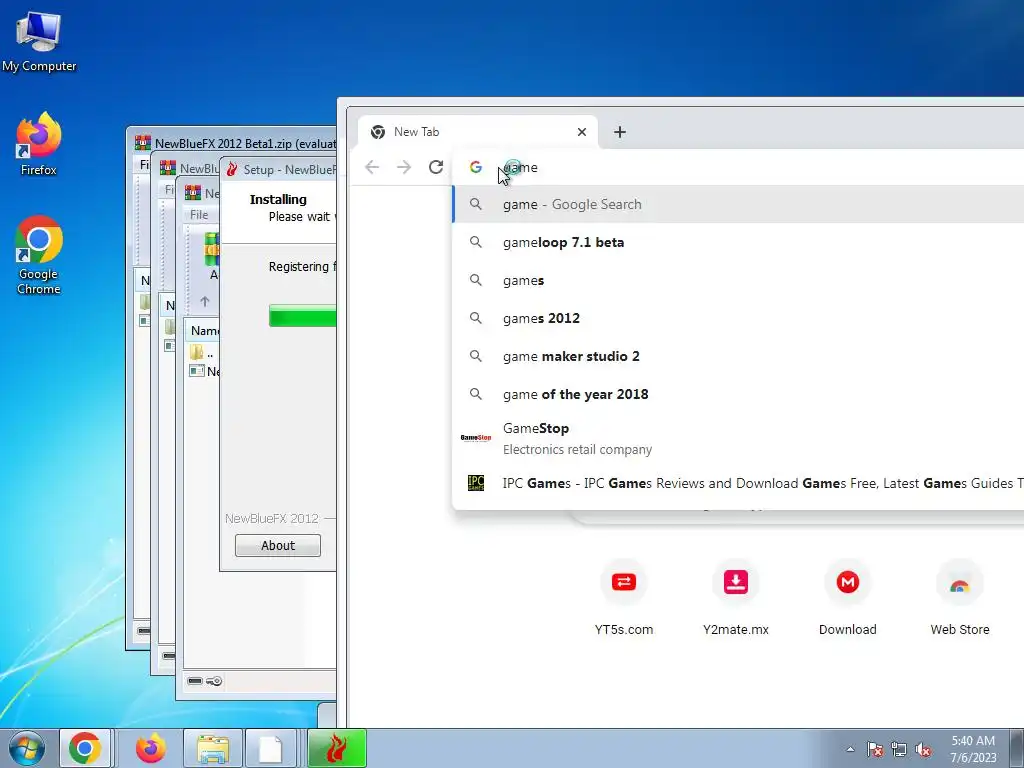Screen dimensions: 1024x768
Task: Go back in Chrome
Action: click(372, 167)
